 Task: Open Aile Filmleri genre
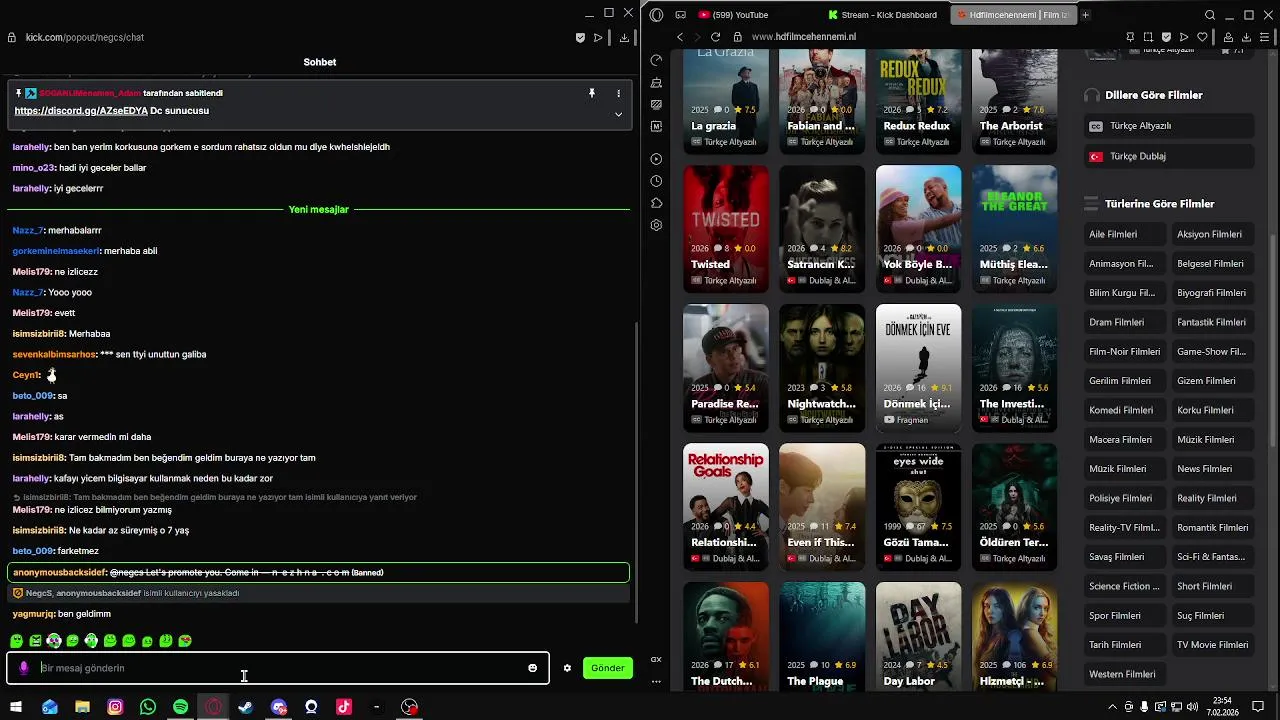[1124, 234]
